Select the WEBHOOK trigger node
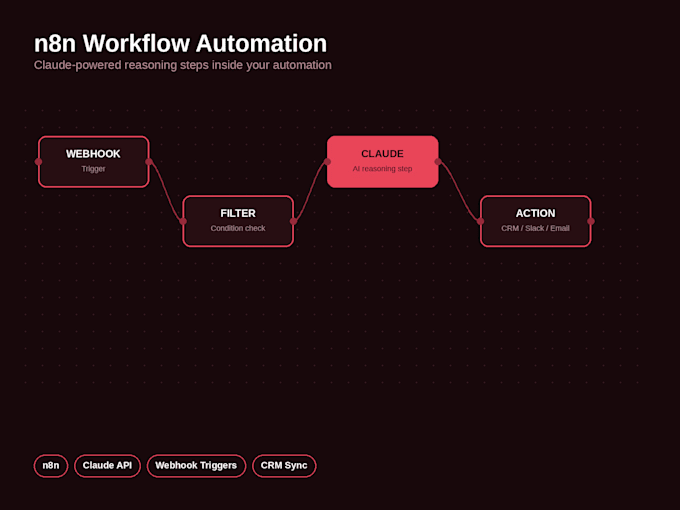Screen dimensions: 680x510 [94, 162]
